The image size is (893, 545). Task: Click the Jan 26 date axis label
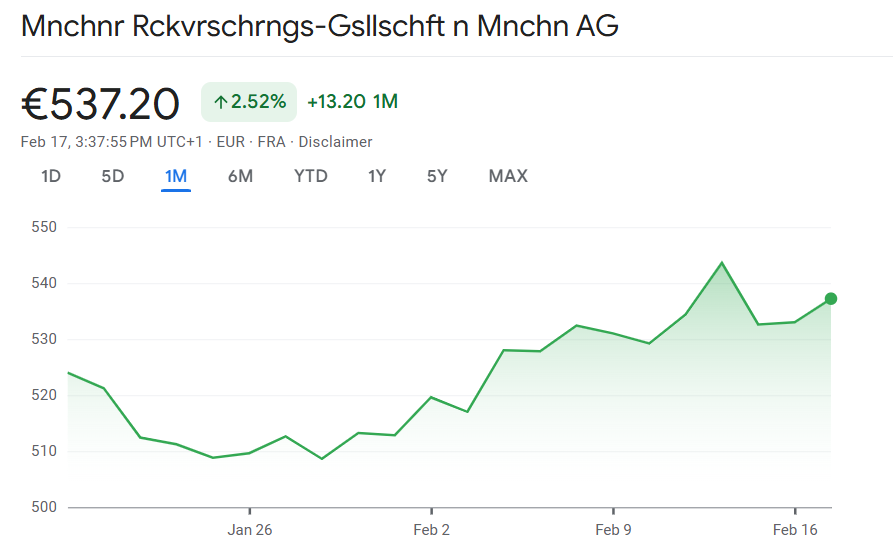click(249, 530)
